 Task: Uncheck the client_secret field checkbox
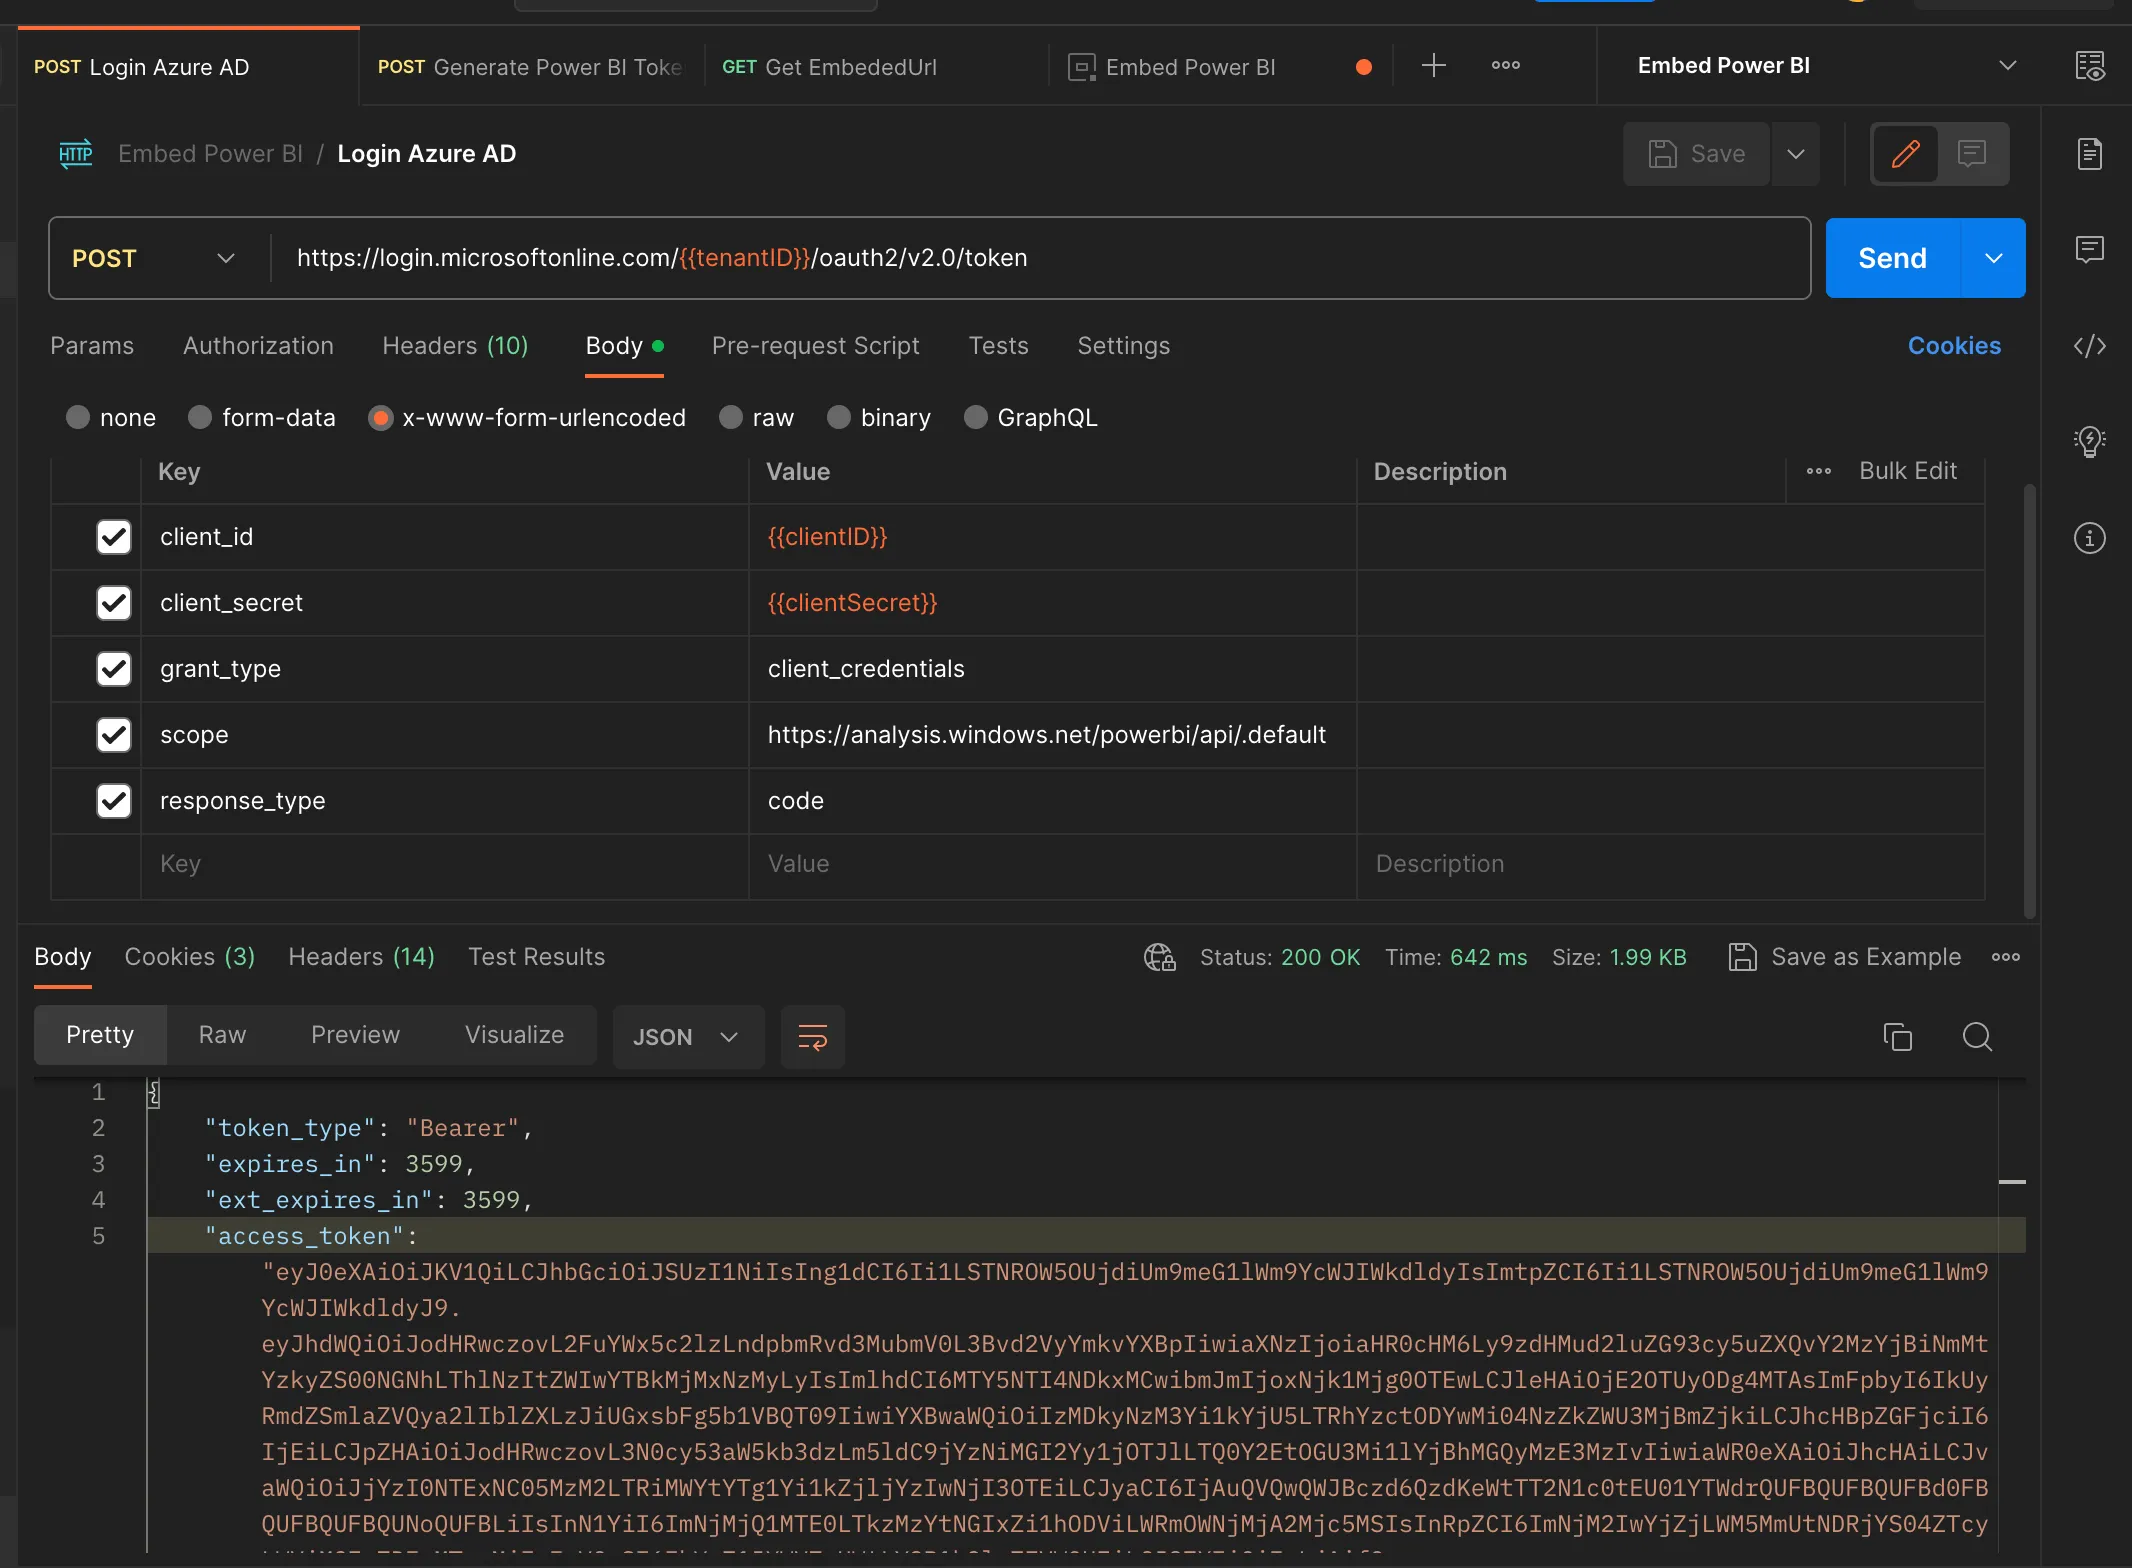pyautogui.click(x=113, y=601)
